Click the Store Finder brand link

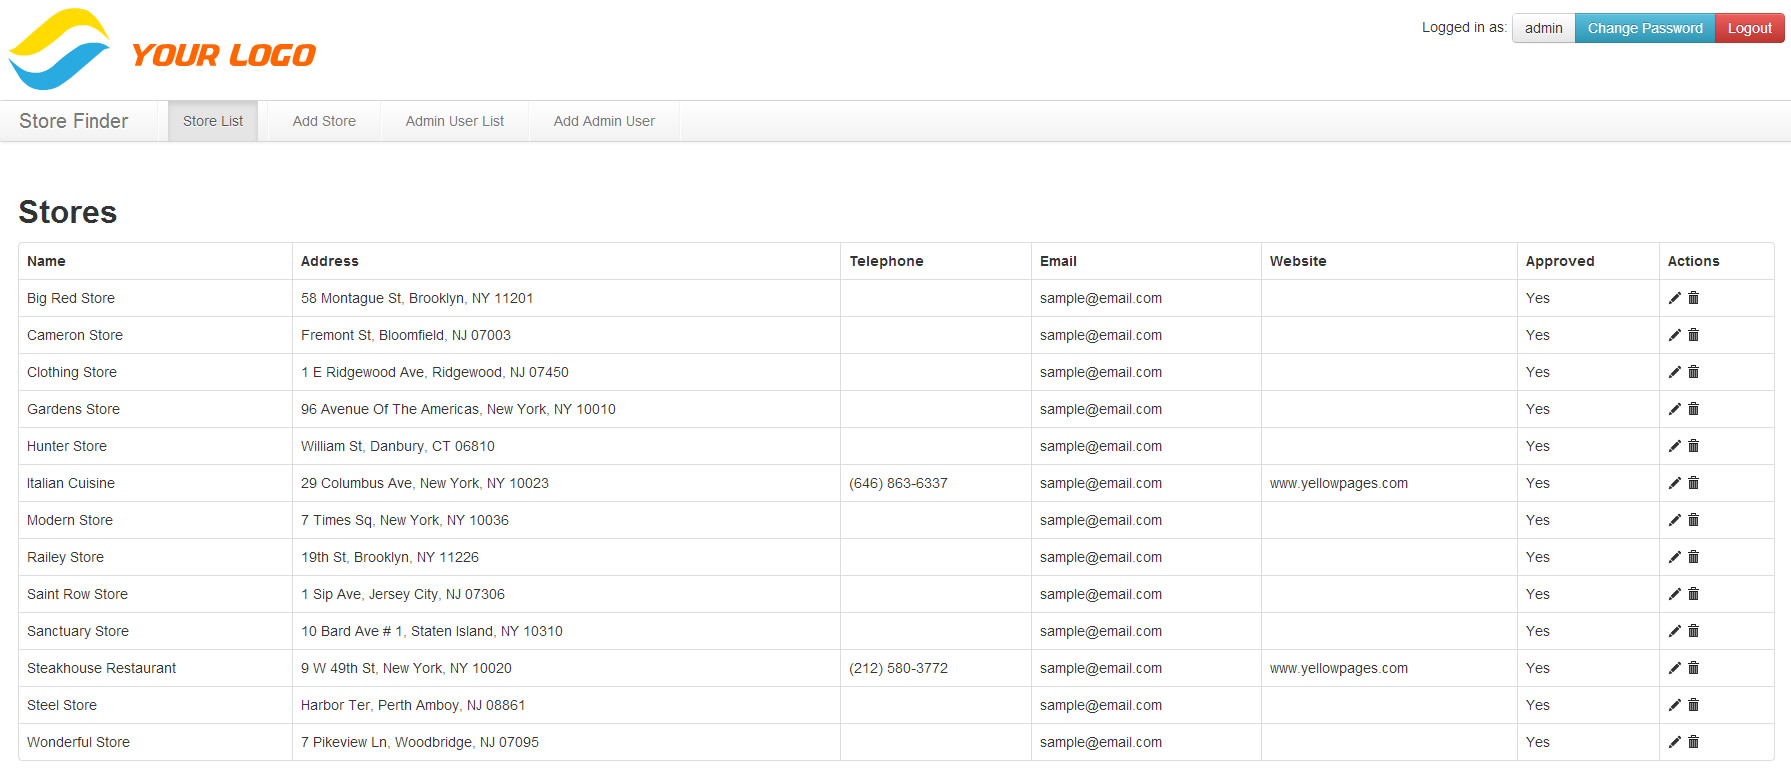coord(74,121)
